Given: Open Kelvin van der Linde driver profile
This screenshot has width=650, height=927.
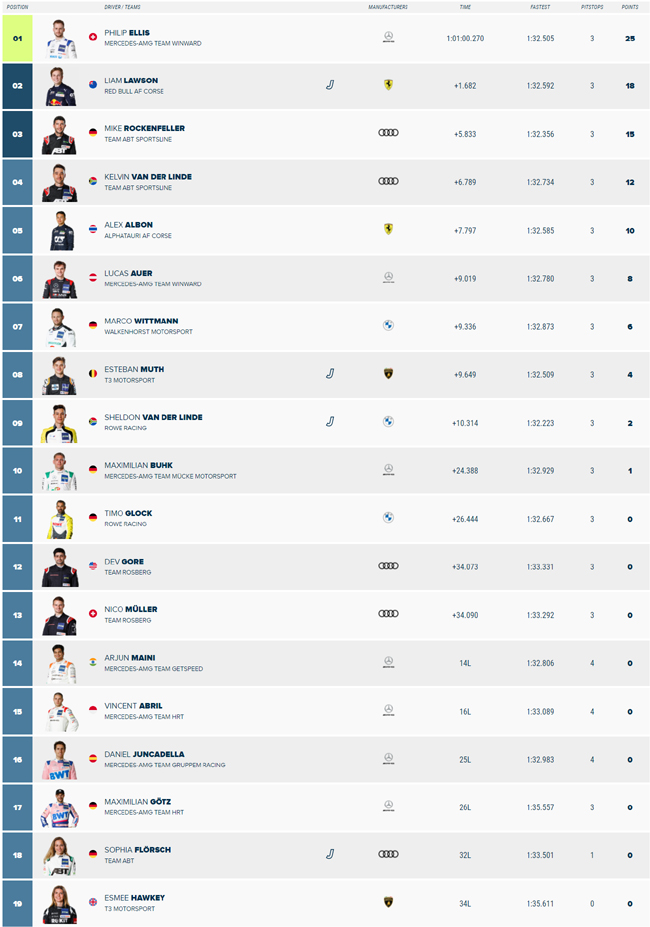Looking at the screenshot, I should click(x=148, y=177).
